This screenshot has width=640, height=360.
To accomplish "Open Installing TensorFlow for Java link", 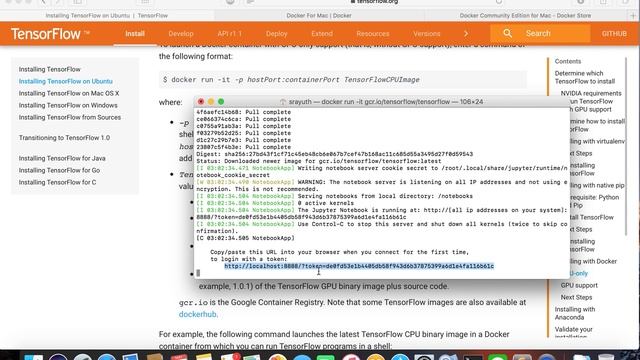I will pos(62,158).
